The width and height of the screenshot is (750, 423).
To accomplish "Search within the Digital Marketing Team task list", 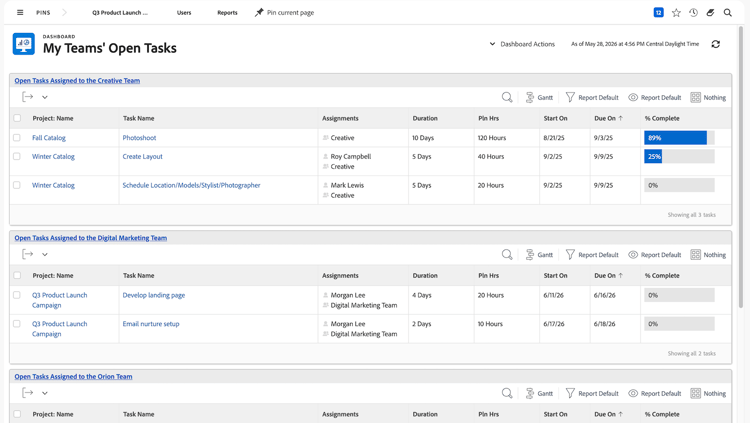I will 507,255.
